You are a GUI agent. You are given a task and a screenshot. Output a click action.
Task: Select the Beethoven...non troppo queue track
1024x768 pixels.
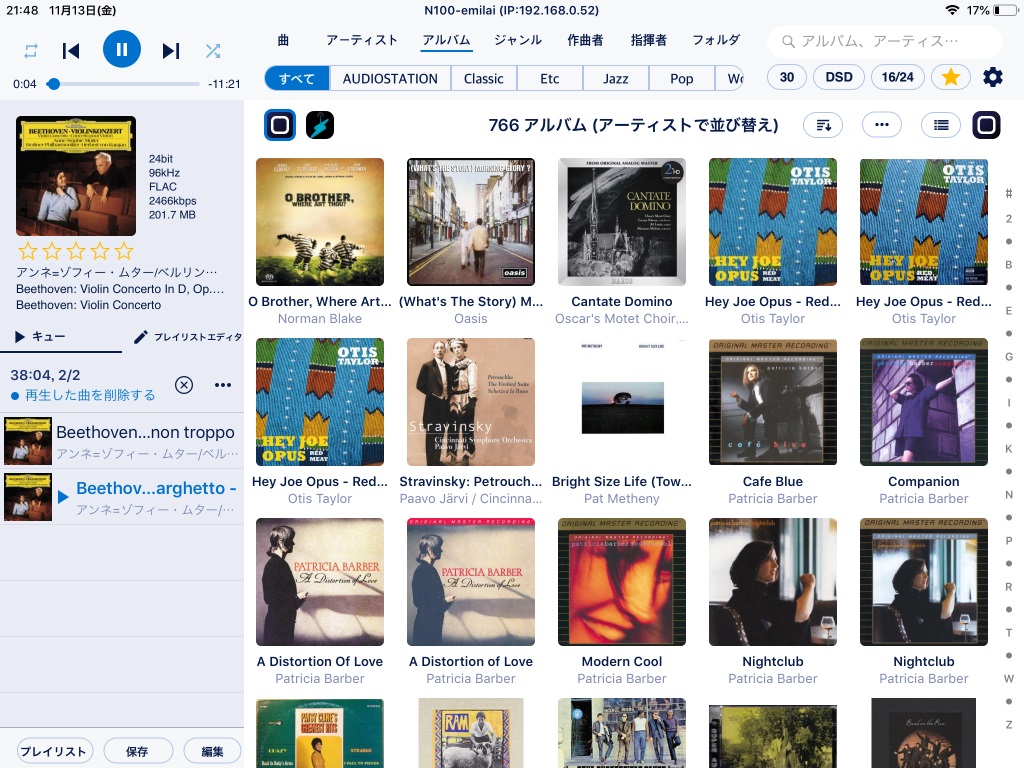pyautogui.click(x=122, y=441)
